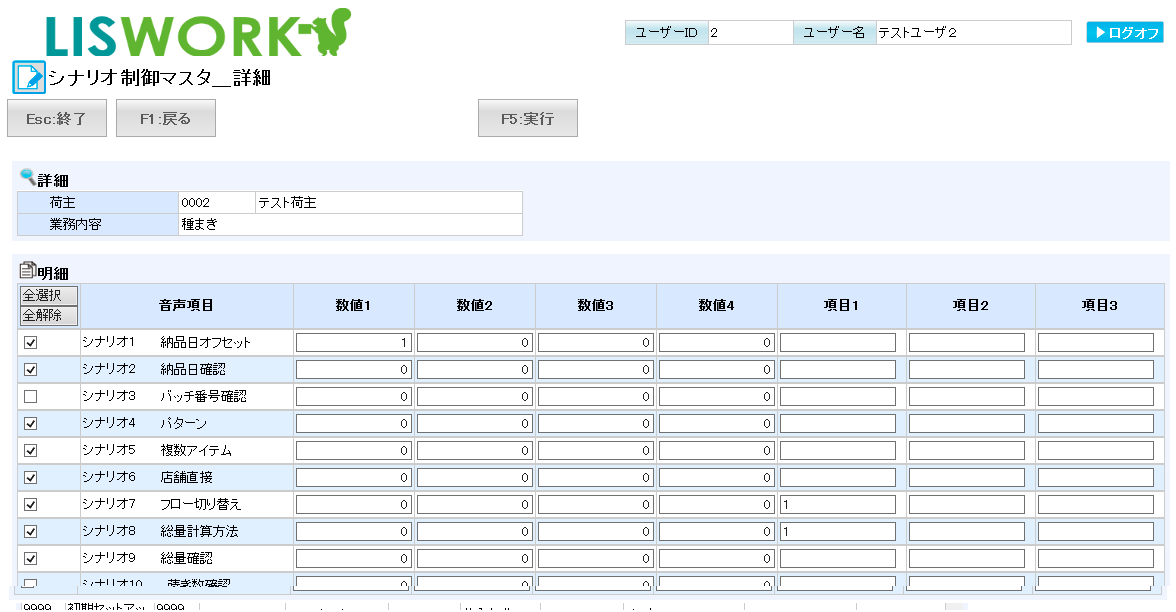Select the 項目3 field for シナリオ2 納品日確認

(1096, 369)
